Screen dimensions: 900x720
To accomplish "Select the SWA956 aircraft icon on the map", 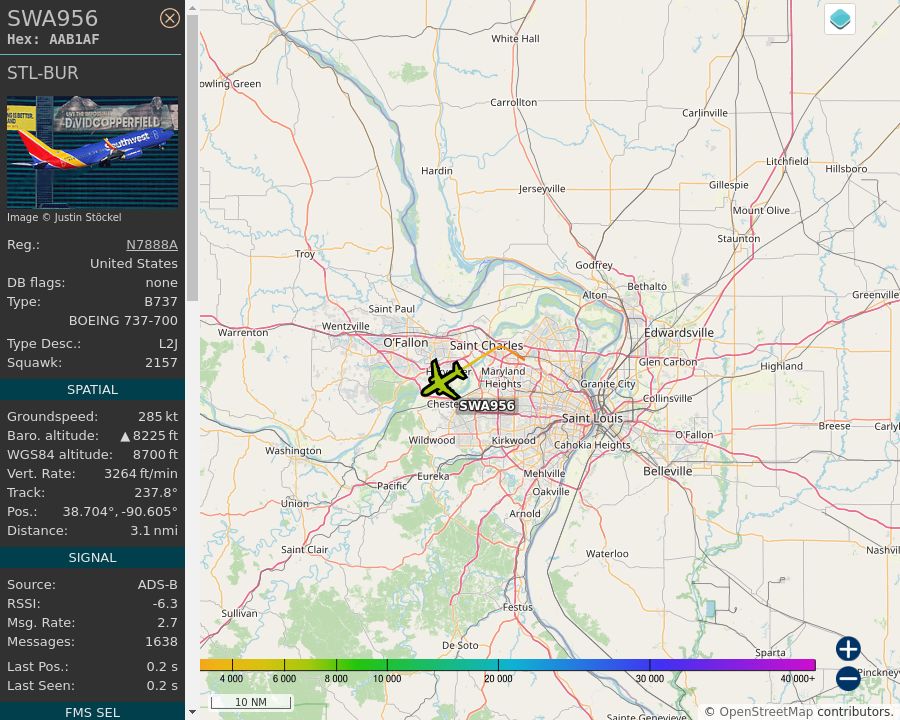I will [443, 380].
